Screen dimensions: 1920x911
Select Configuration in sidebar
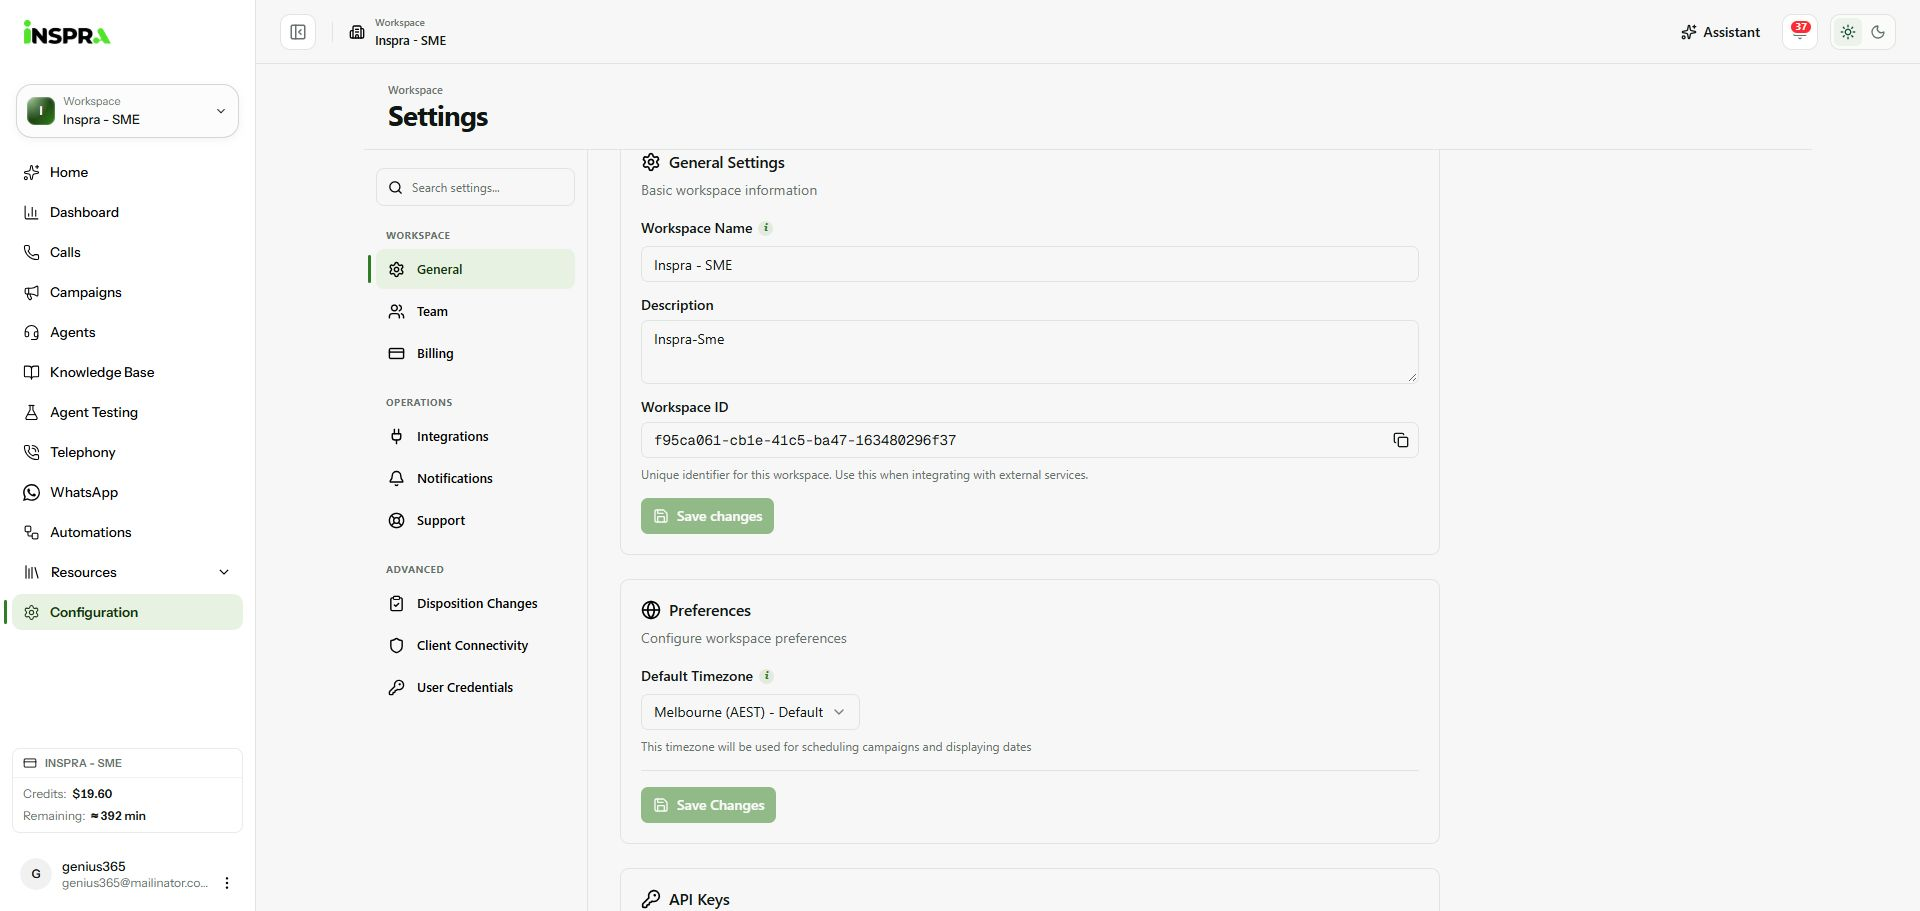pos(127,612)
